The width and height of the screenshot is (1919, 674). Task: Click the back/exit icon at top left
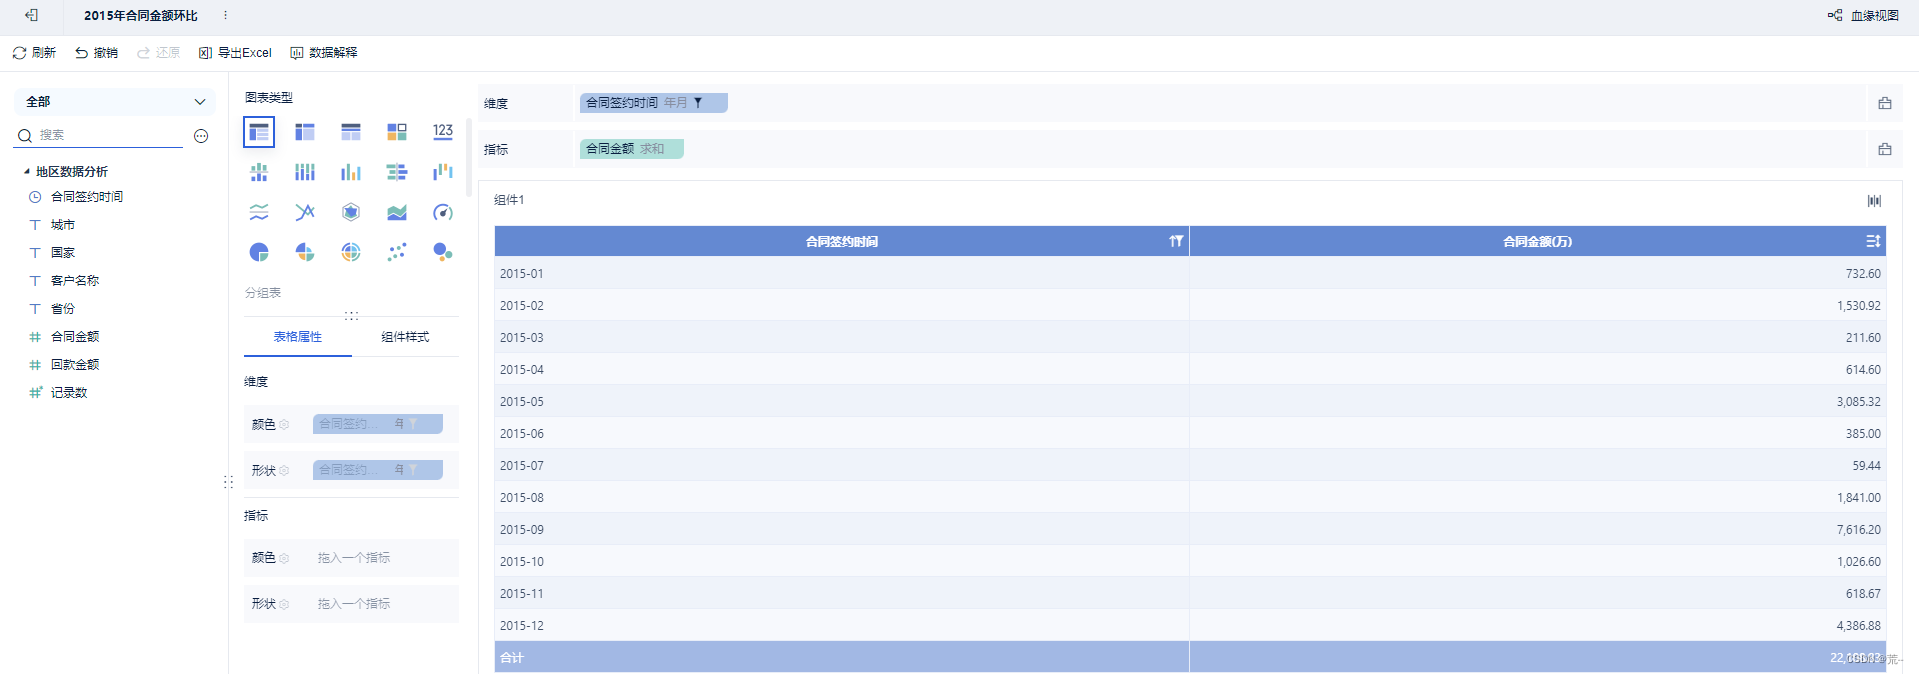31,15
